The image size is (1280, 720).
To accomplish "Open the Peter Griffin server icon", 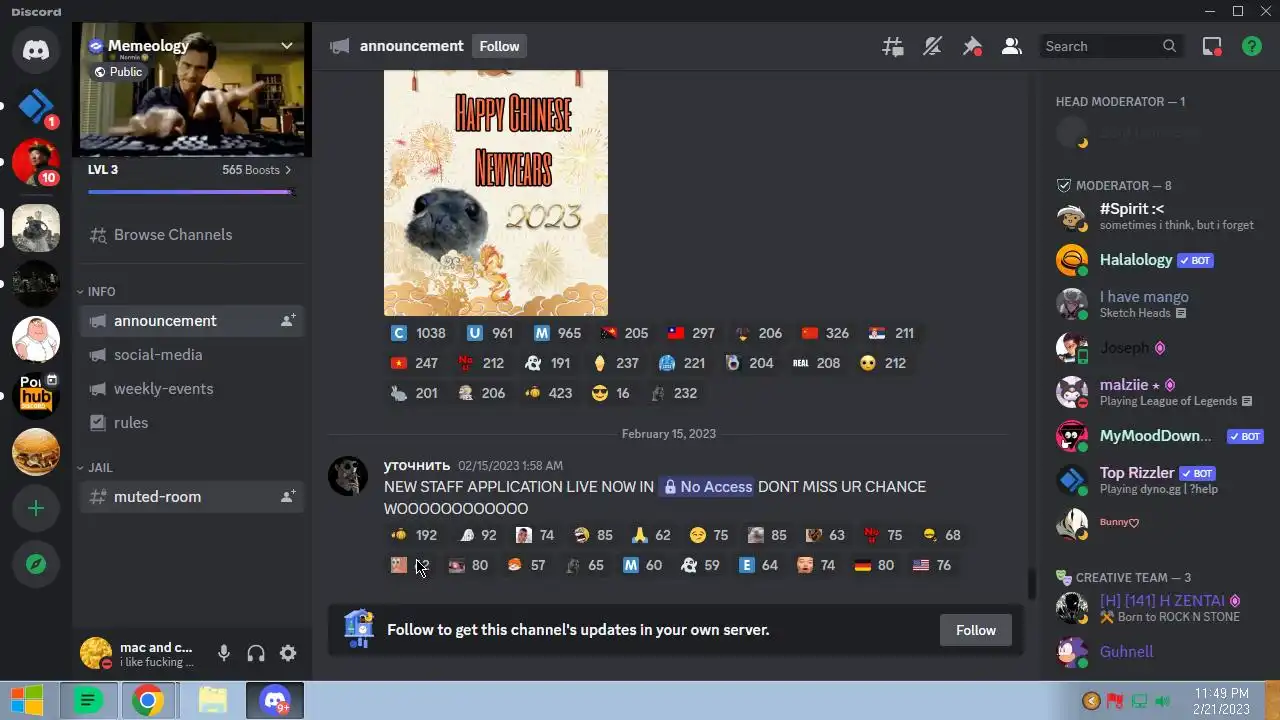I will [x=36, y=340].
